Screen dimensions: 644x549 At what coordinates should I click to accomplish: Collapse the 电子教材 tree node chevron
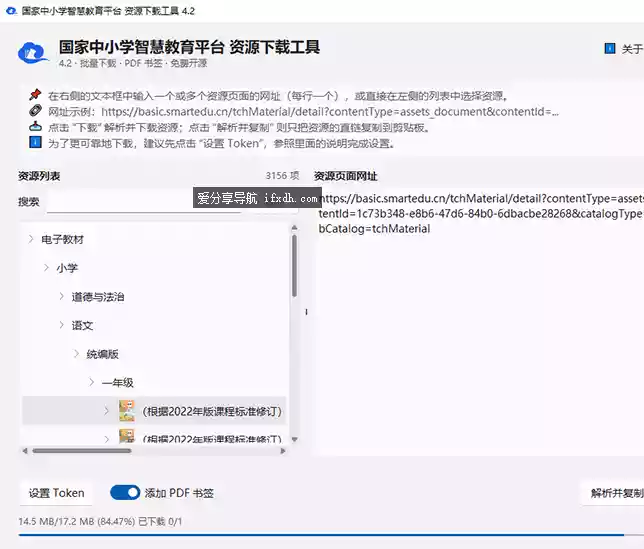coord(31,239)
